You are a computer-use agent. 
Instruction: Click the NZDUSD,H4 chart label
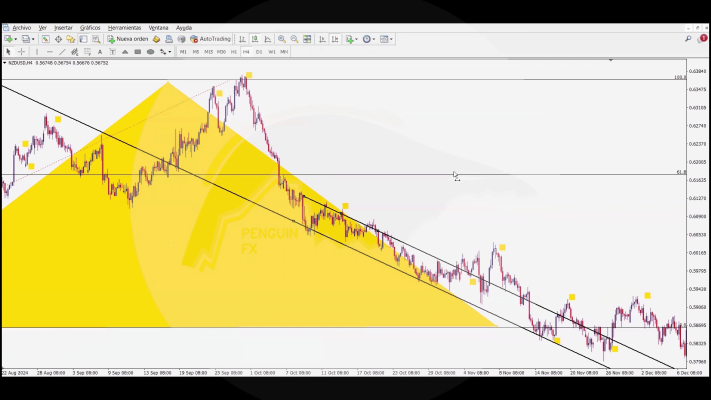click(x=22, y=62)
